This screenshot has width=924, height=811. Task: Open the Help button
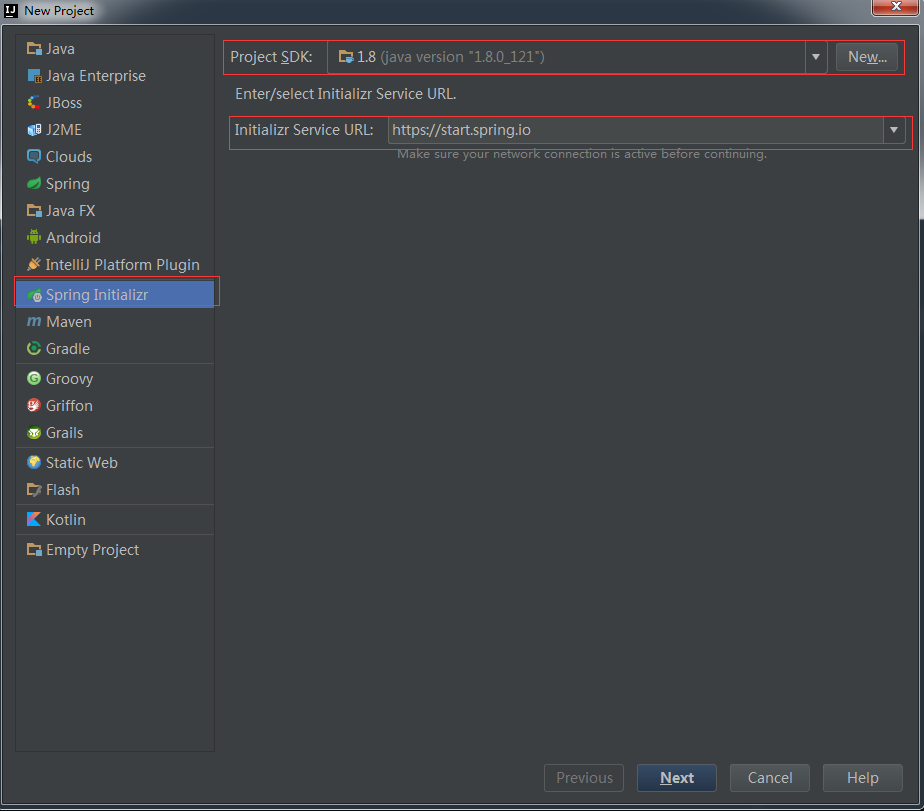[863, 778]
